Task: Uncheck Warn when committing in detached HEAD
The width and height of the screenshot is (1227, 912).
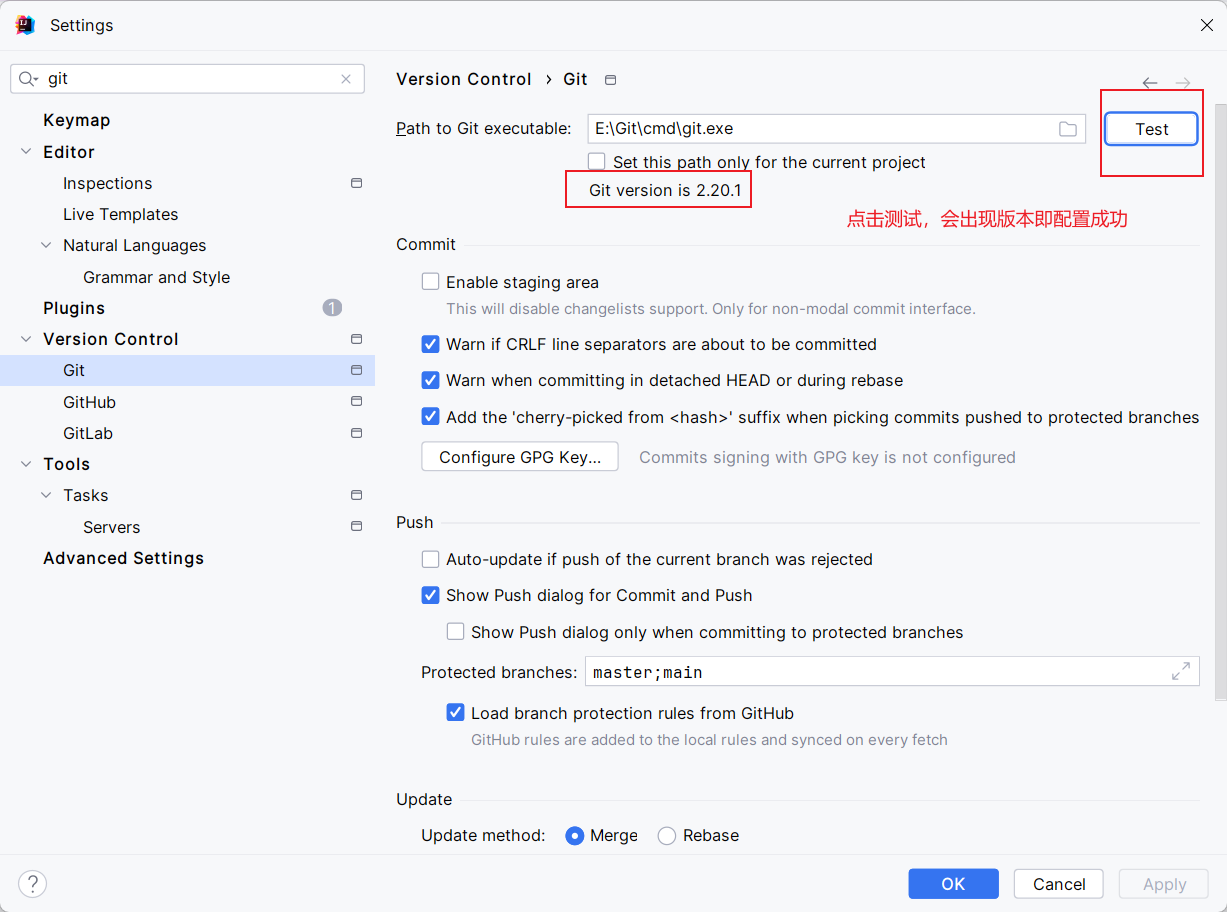Action: [430, 380]
